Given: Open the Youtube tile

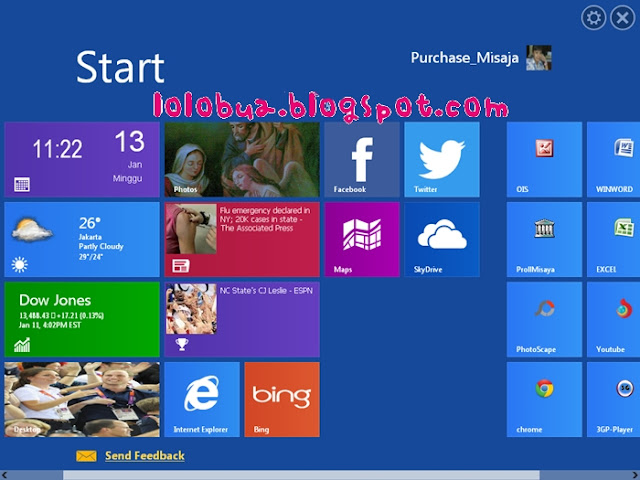Looking at the screenshot, I should pyautogui.click(x=613, y=320).
